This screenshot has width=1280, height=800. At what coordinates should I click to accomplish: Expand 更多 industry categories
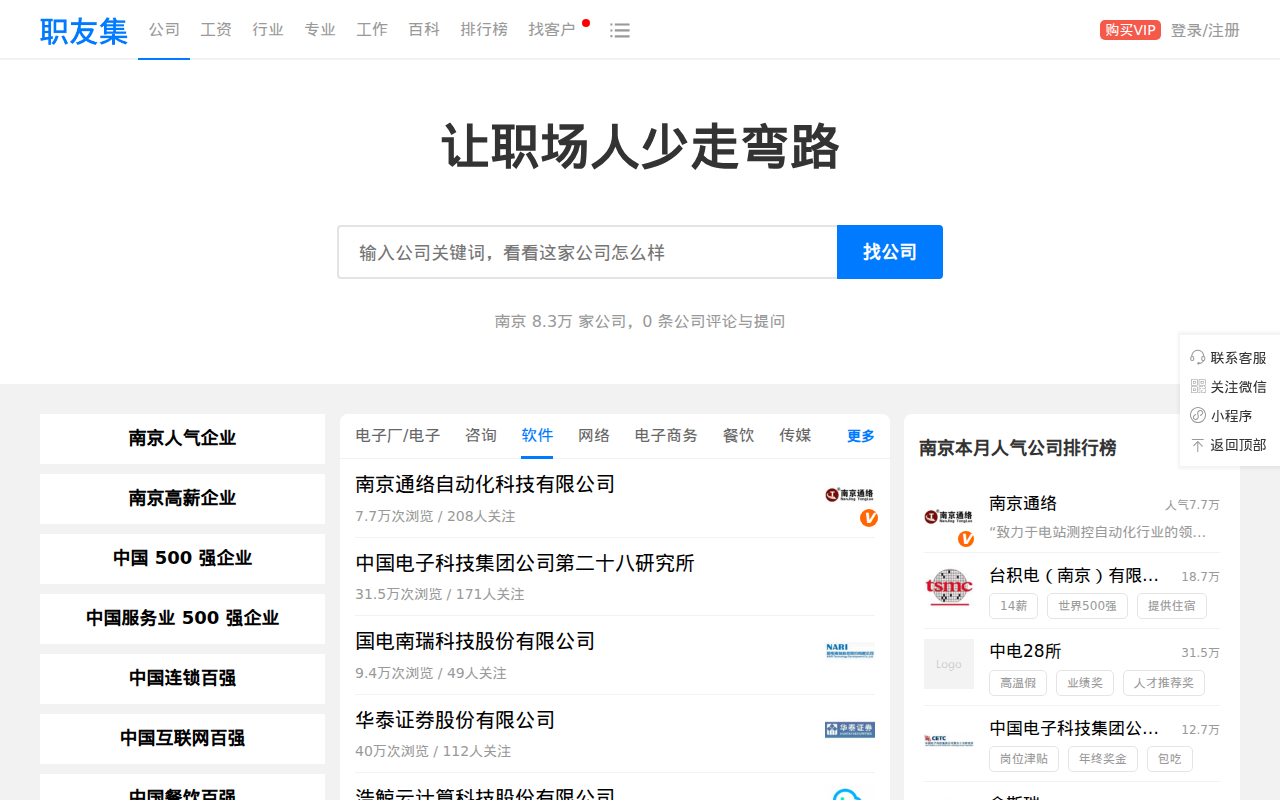(861, 436)
